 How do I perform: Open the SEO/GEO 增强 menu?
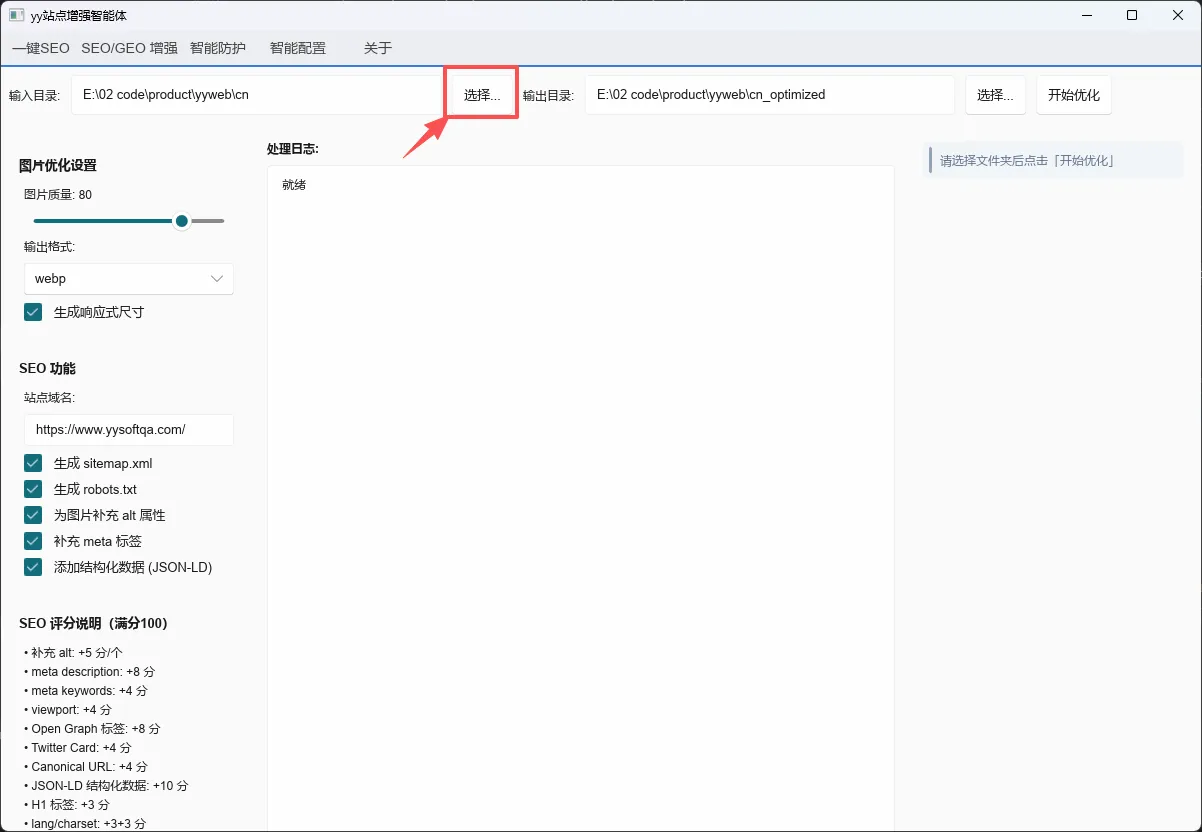129,48
